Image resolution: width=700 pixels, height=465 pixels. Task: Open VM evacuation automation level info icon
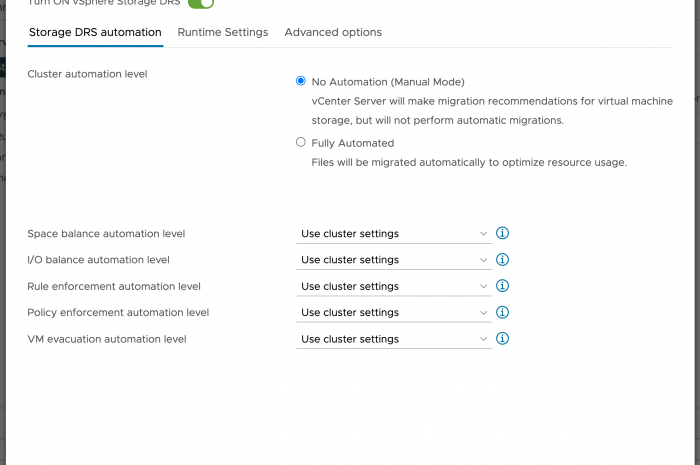(503, 339)
